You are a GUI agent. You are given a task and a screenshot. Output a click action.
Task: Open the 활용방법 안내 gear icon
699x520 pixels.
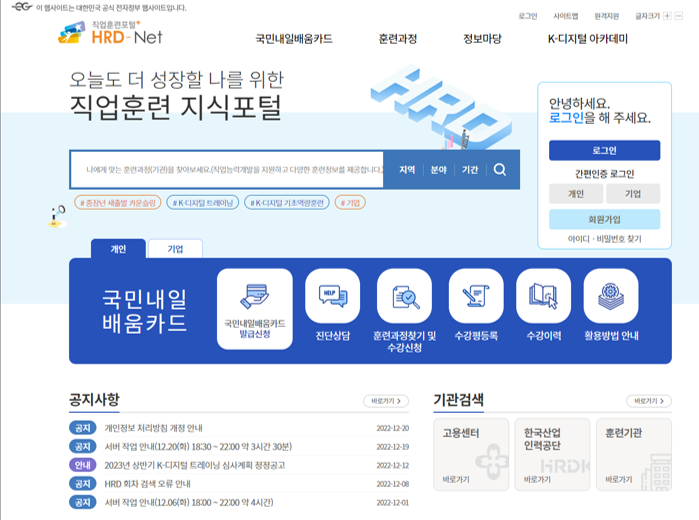[x=611, y=296]
